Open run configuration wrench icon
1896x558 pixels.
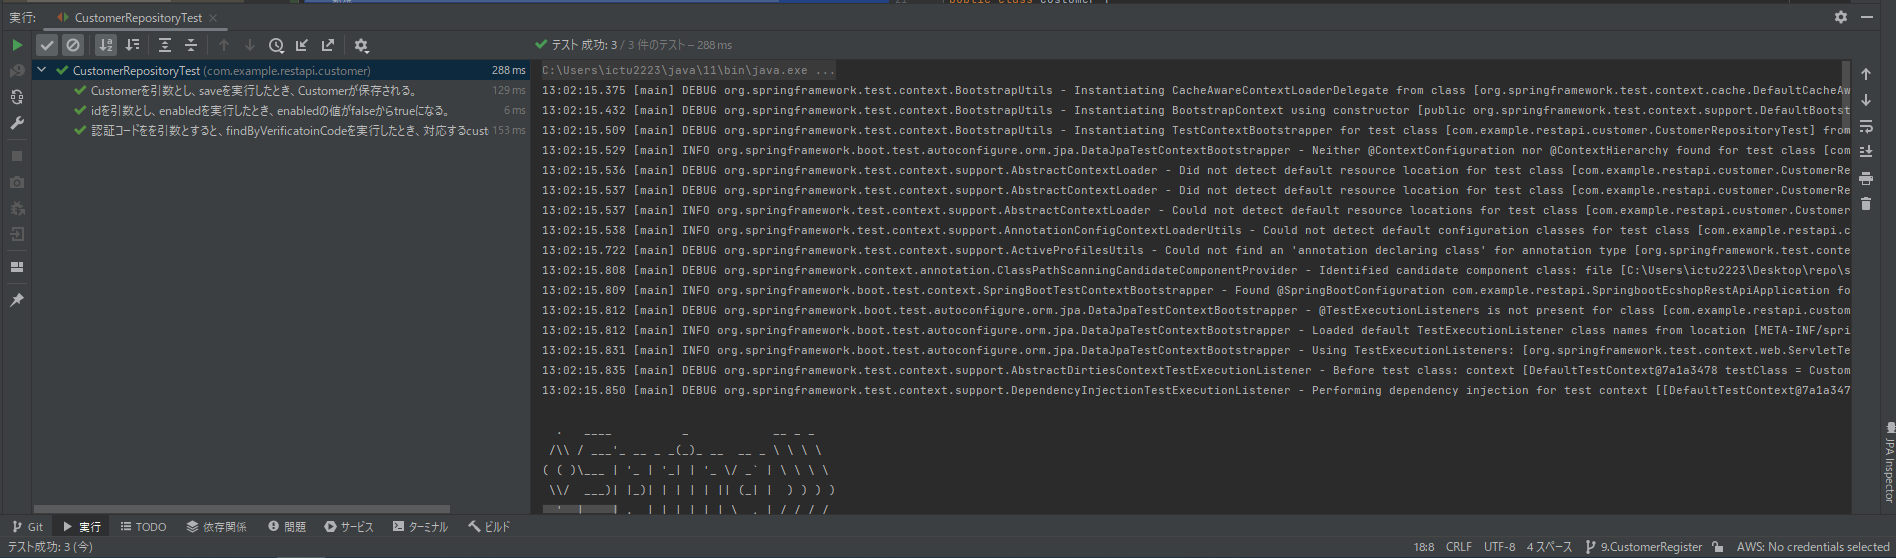click(x=17, y=123)
